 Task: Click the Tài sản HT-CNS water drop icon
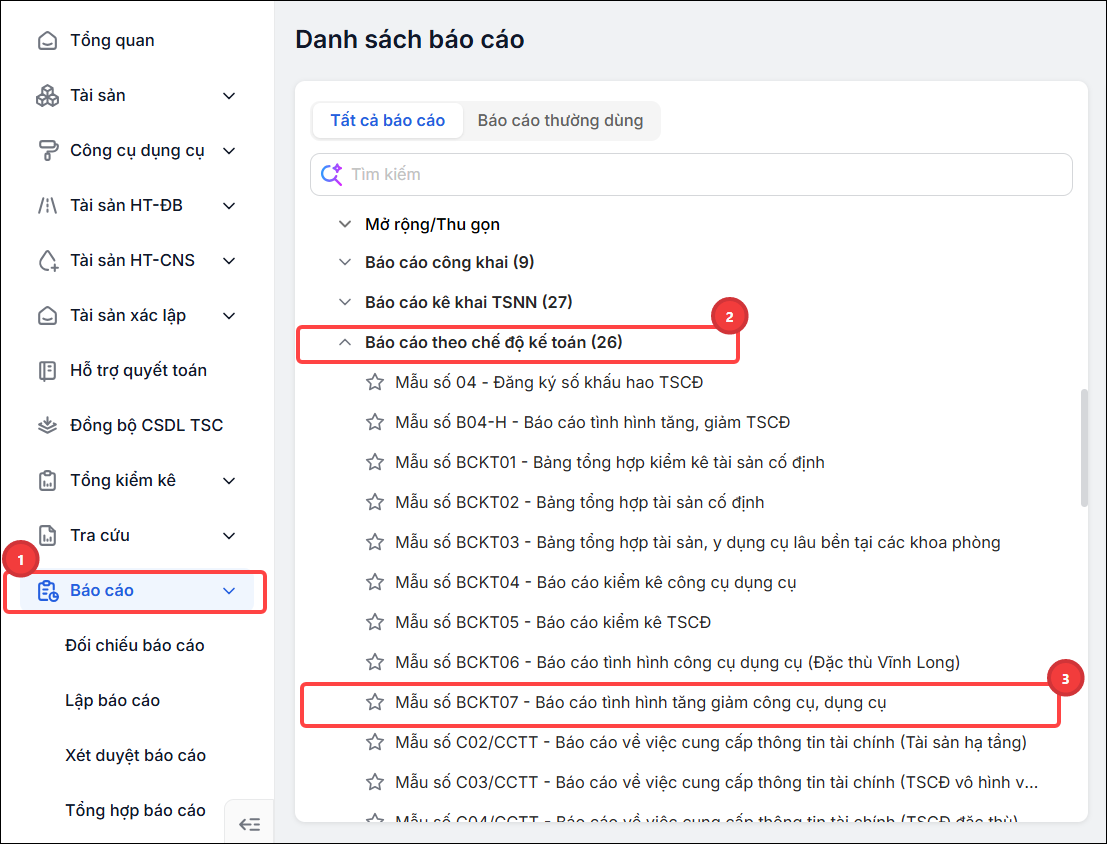pyautogui.click(x=47, y=261)
